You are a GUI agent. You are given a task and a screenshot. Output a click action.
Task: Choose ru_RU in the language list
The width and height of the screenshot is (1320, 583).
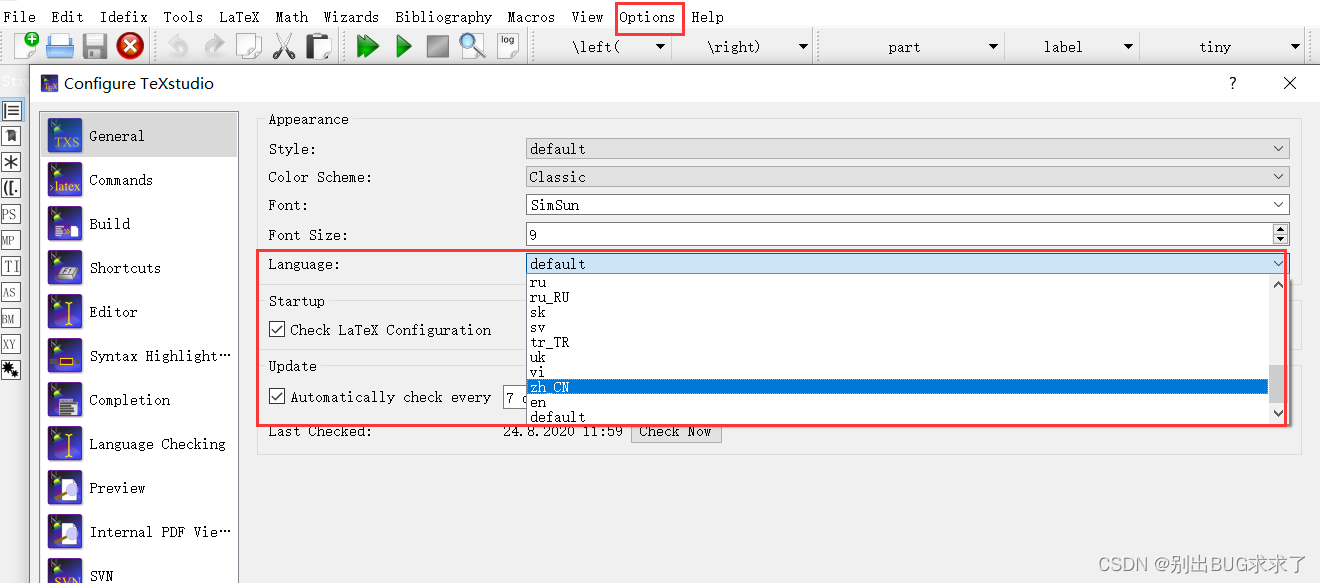898,297
